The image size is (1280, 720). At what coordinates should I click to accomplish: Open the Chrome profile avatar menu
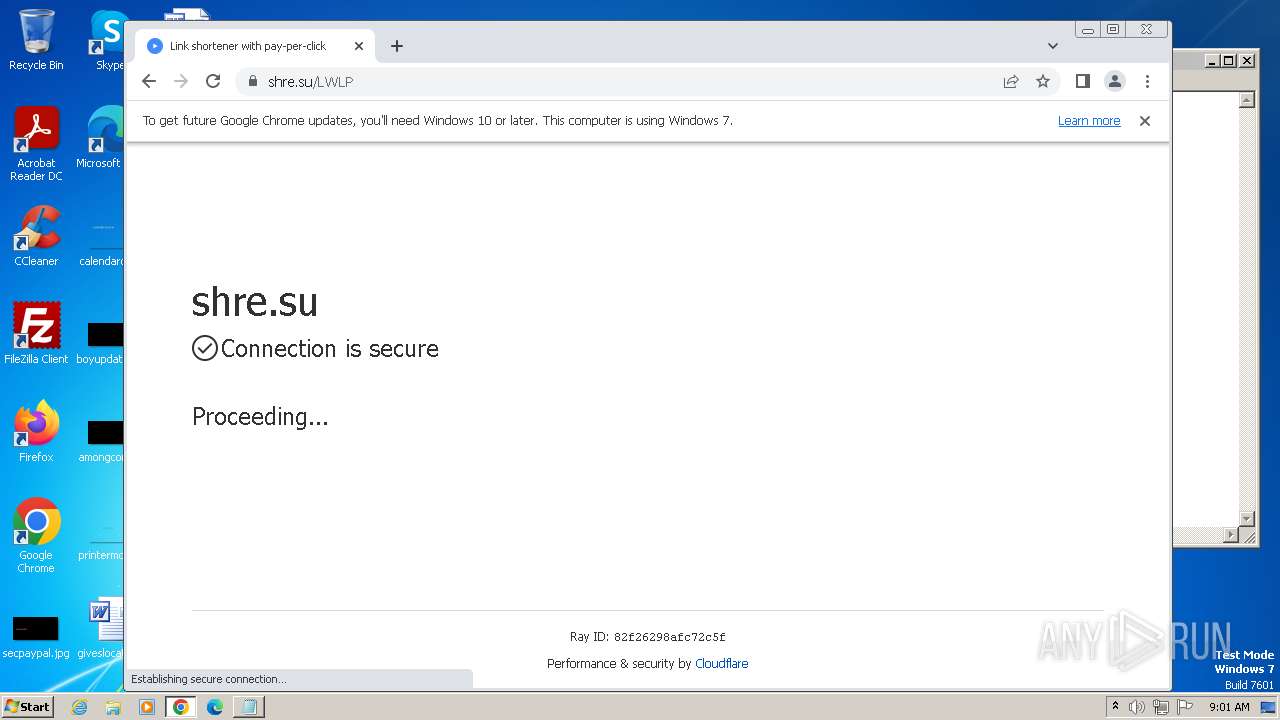pyautogui.click(x=1115, y=81)
